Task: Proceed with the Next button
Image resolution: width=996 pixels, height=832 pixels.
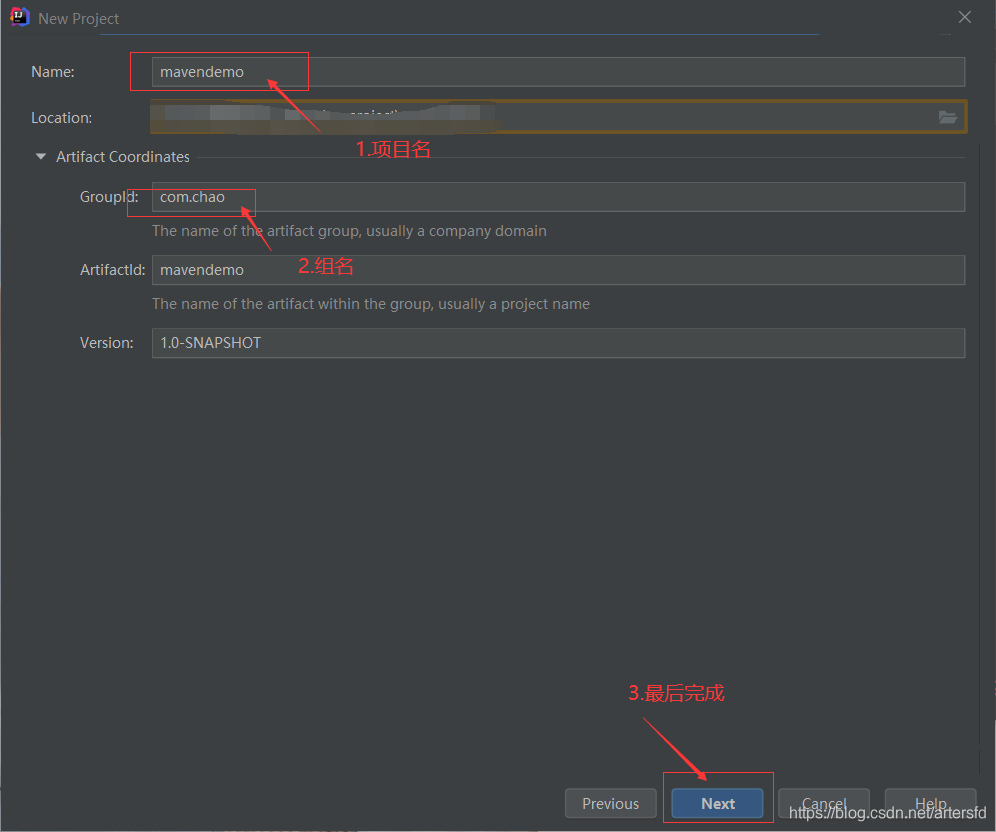Action: pos(718,803)
